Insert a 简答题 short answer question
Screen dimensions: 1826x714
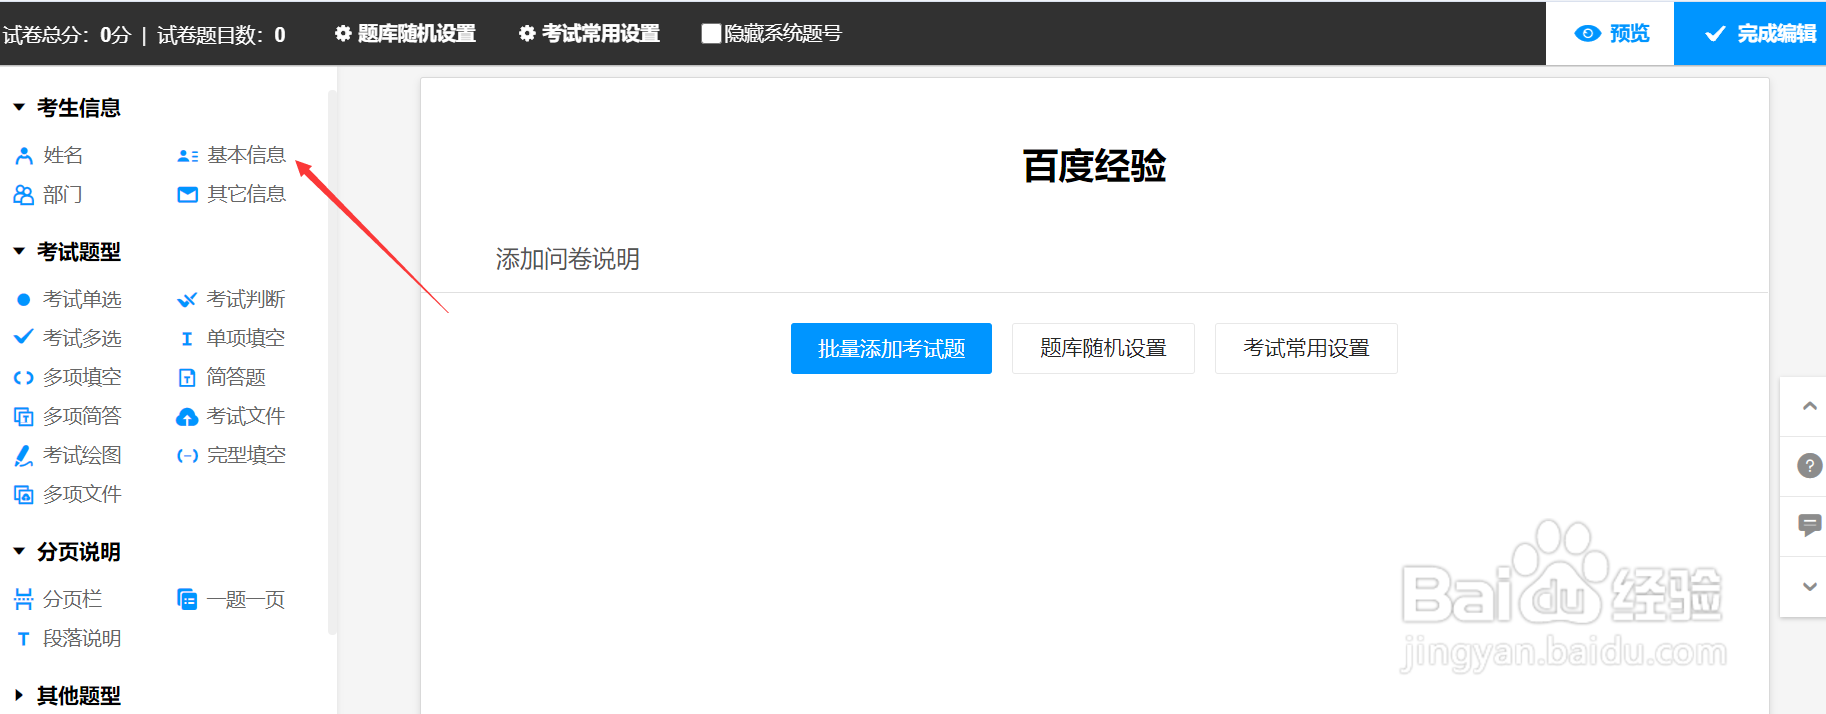coord(222,377)
